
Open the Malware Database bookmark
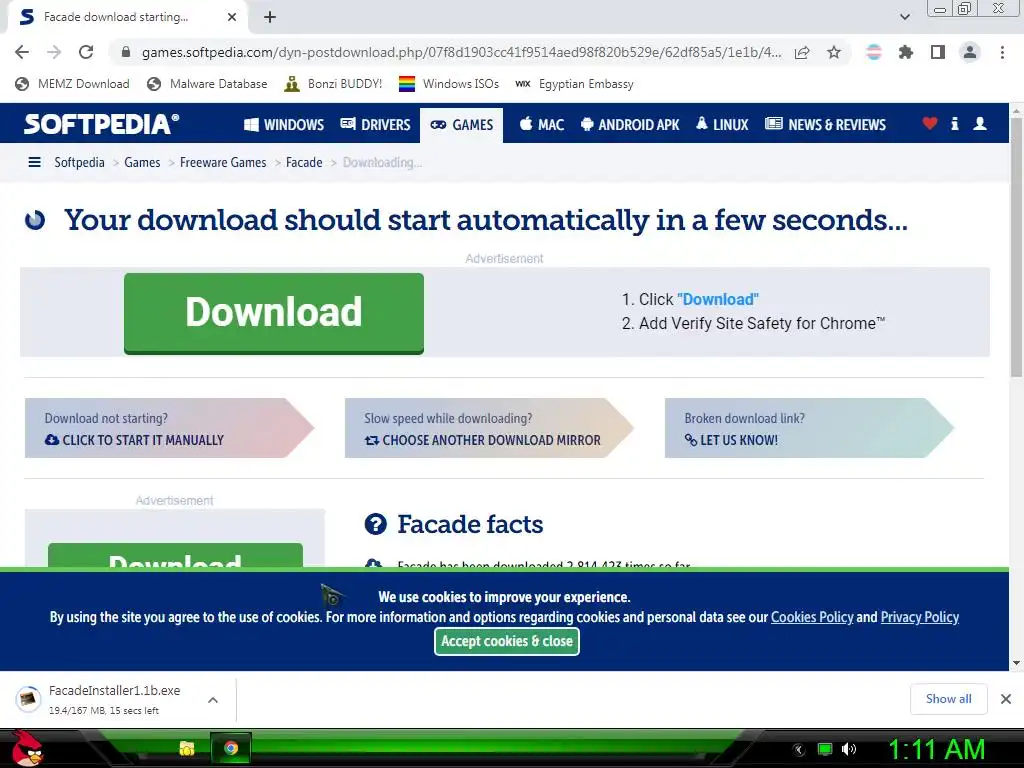[x=207, y=84]
